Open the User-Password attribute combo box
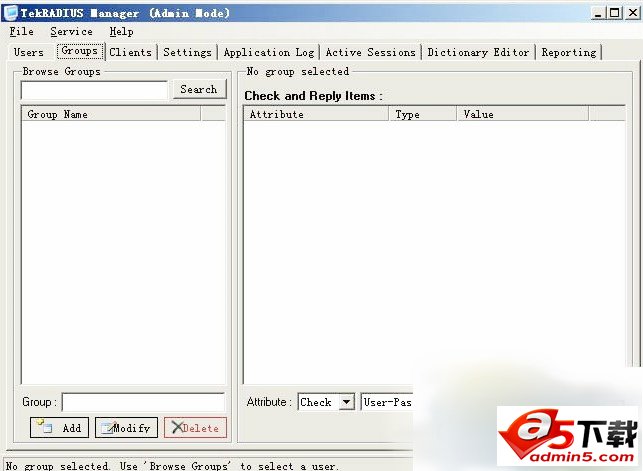The width and height of the screenshot is (643, 471). (x=387, y=402)
